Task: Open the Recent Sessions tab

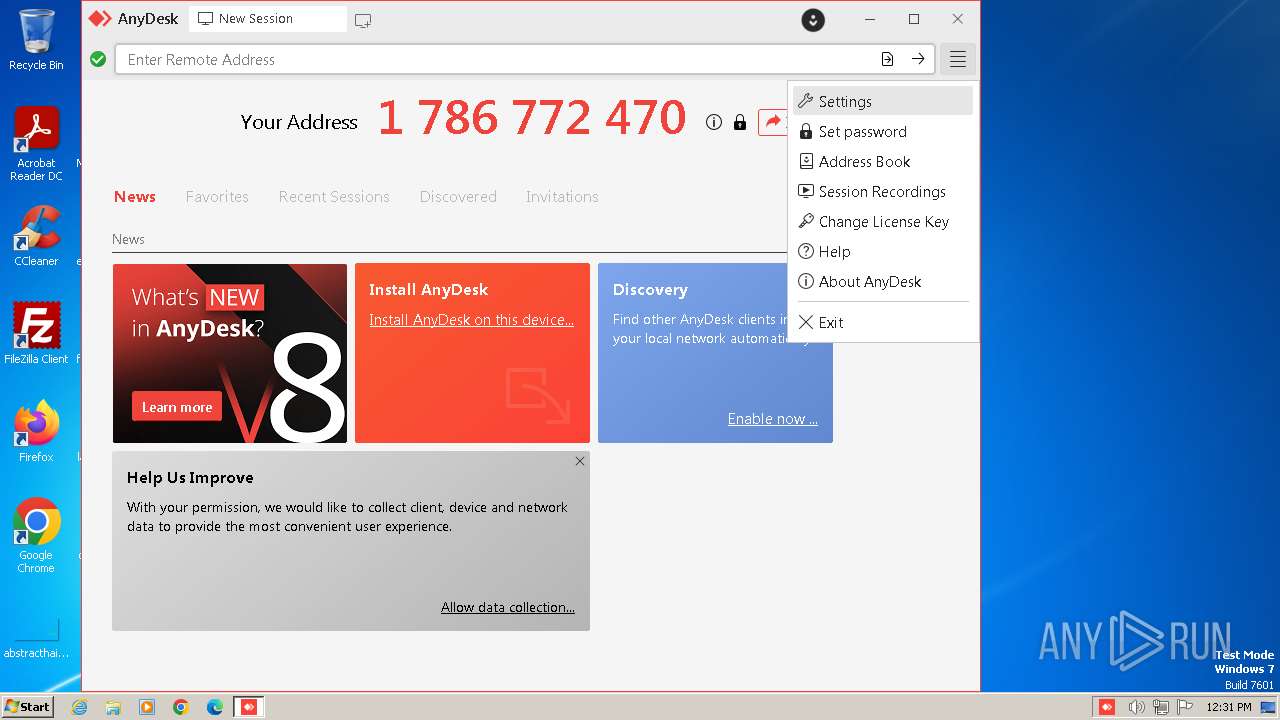Action: tap(334, 197)
